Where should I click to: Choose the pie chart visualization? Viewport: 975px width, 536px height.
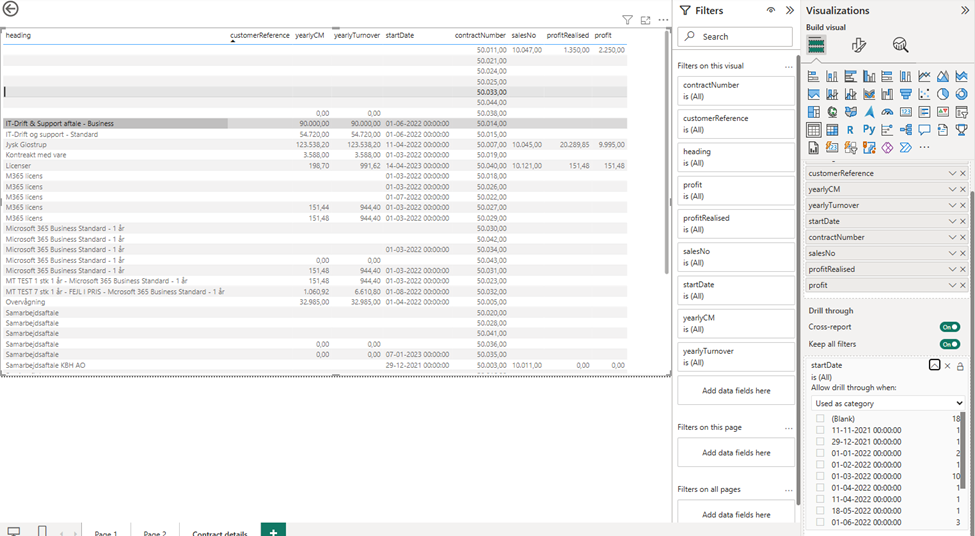pyautogui.click(x=943, y=94)
